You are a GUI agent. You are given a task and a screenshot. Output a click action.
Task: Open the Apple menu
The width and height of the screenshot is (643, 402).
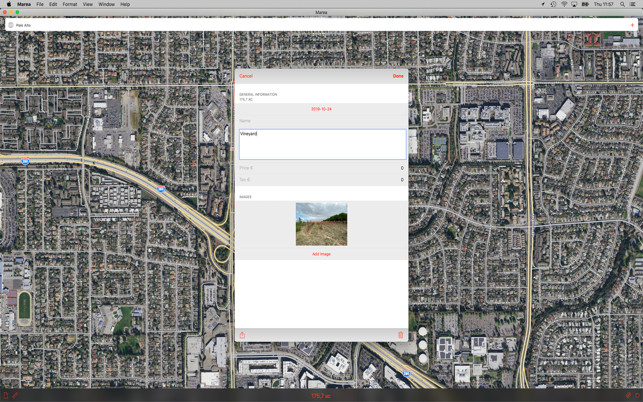point(9,4)
